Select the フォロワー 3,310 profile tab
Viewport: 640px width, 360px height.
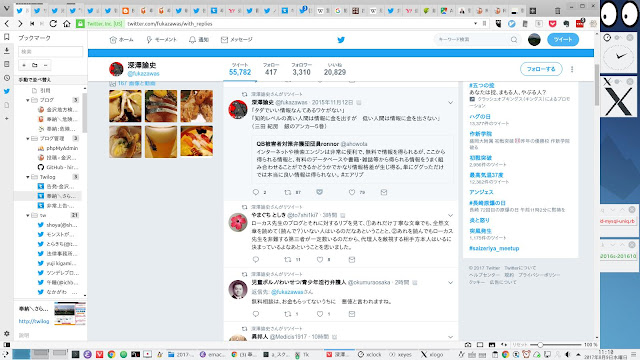coord(301,69)
